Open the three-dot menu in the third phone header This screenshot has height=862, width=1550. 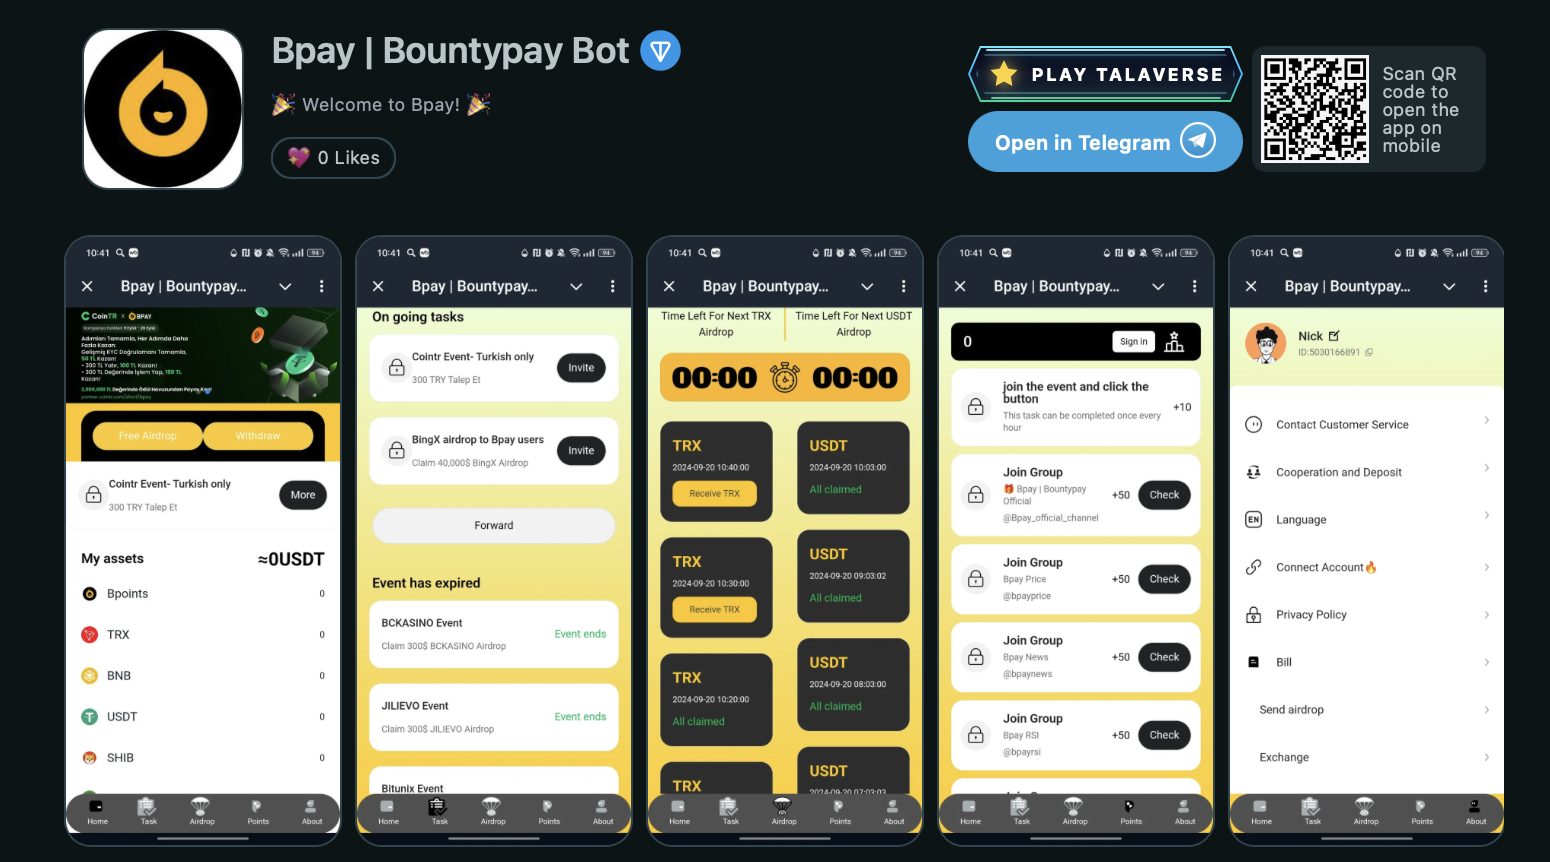coord(903,286)
